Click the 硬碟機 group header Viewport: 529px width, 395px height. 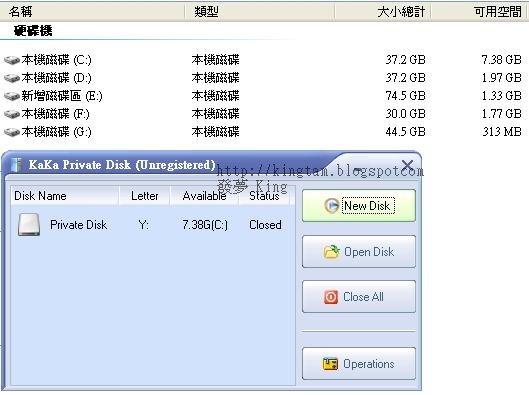(x=33, y=31)
